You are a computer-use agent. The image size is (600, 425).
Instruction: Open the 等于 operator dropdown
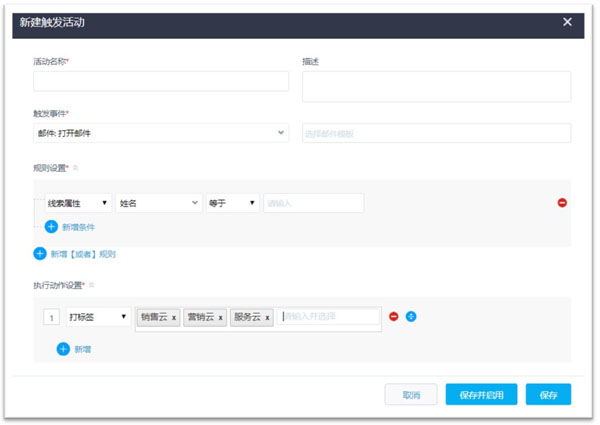tap(232, 203)
